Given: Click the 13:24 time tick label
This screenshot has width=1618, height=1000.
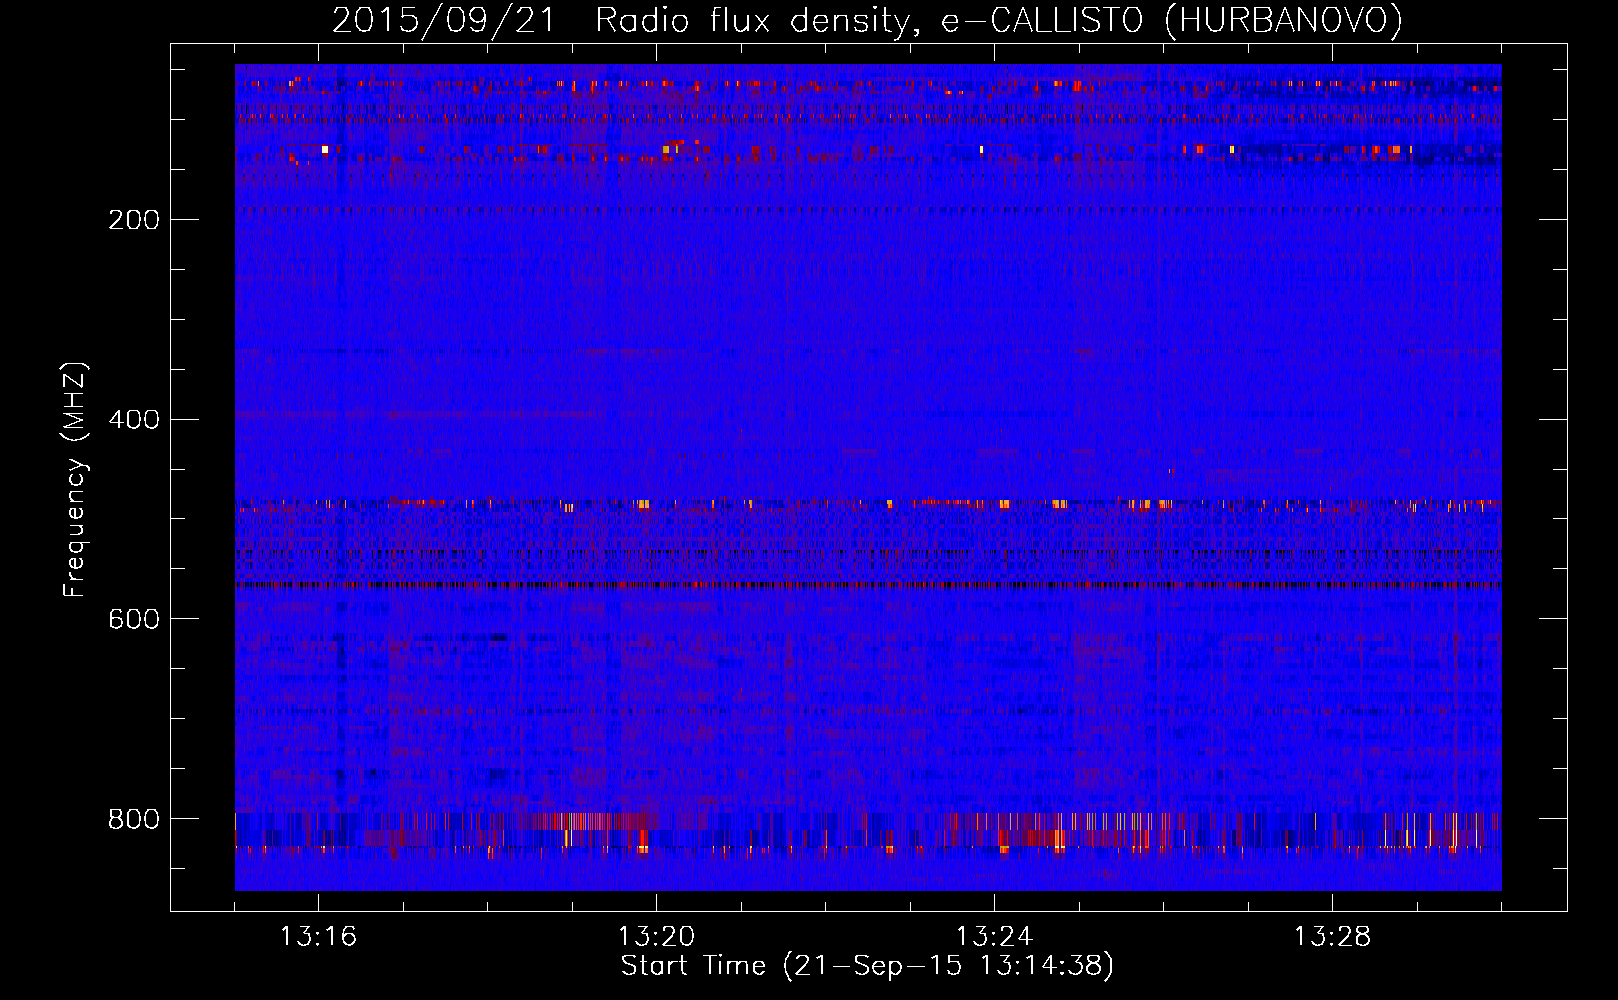Looking at the screenshot, I should coord(994,937).
